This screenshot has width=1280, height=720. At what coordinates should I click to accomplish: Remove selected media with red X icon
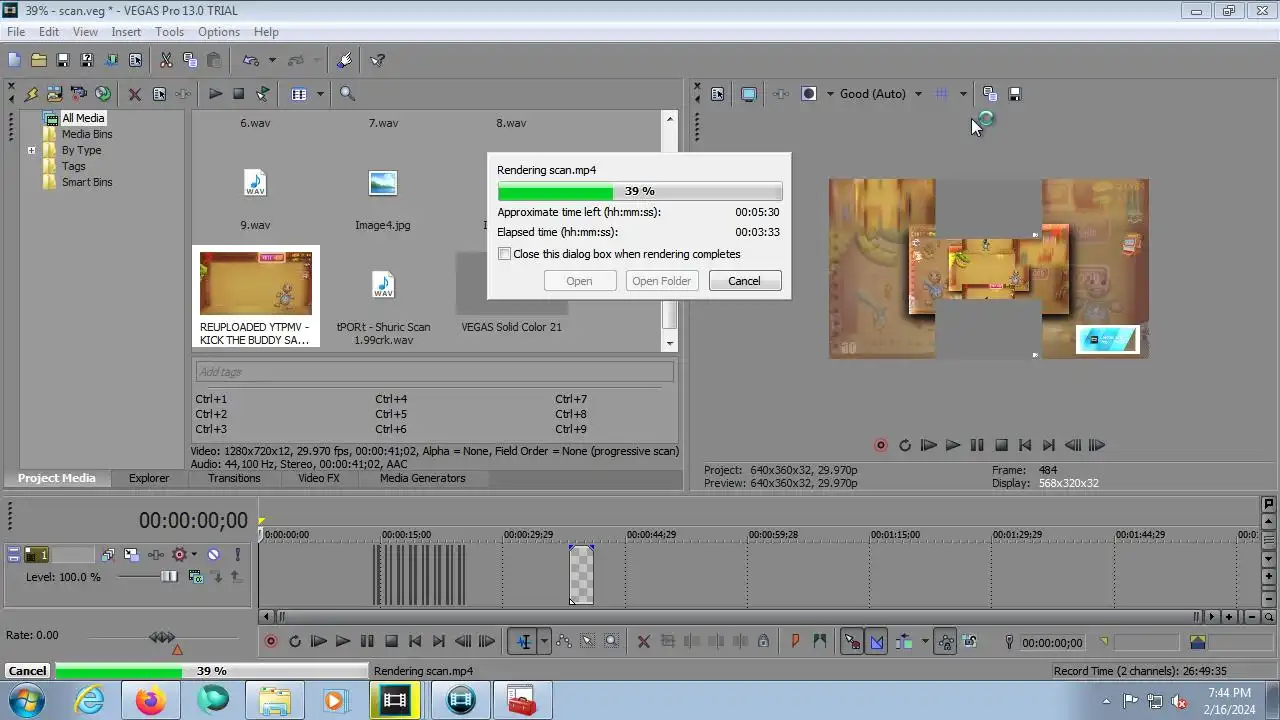pyautogui.click(x=134, y=94)
